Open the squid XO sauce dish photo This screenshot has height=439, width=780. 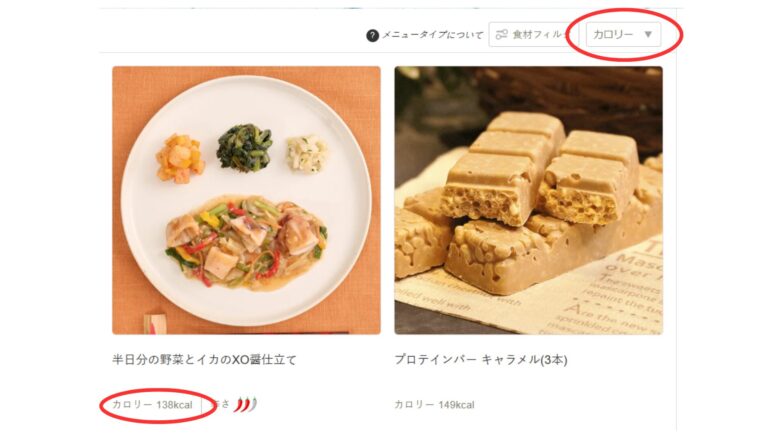point(246,200)
